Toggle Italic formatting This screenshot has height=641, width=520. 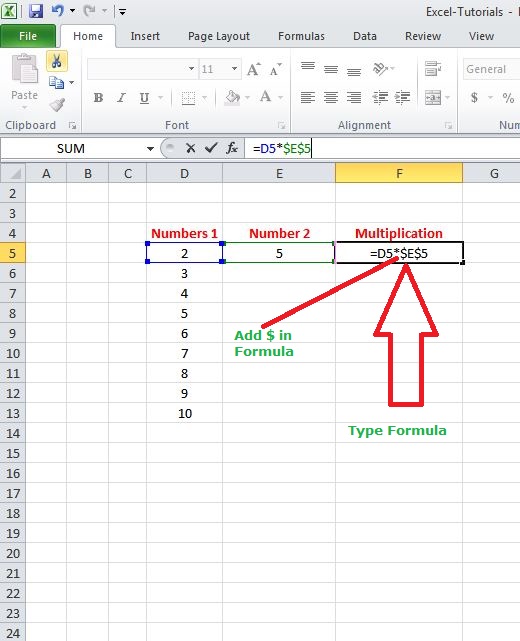click(121, 98)
